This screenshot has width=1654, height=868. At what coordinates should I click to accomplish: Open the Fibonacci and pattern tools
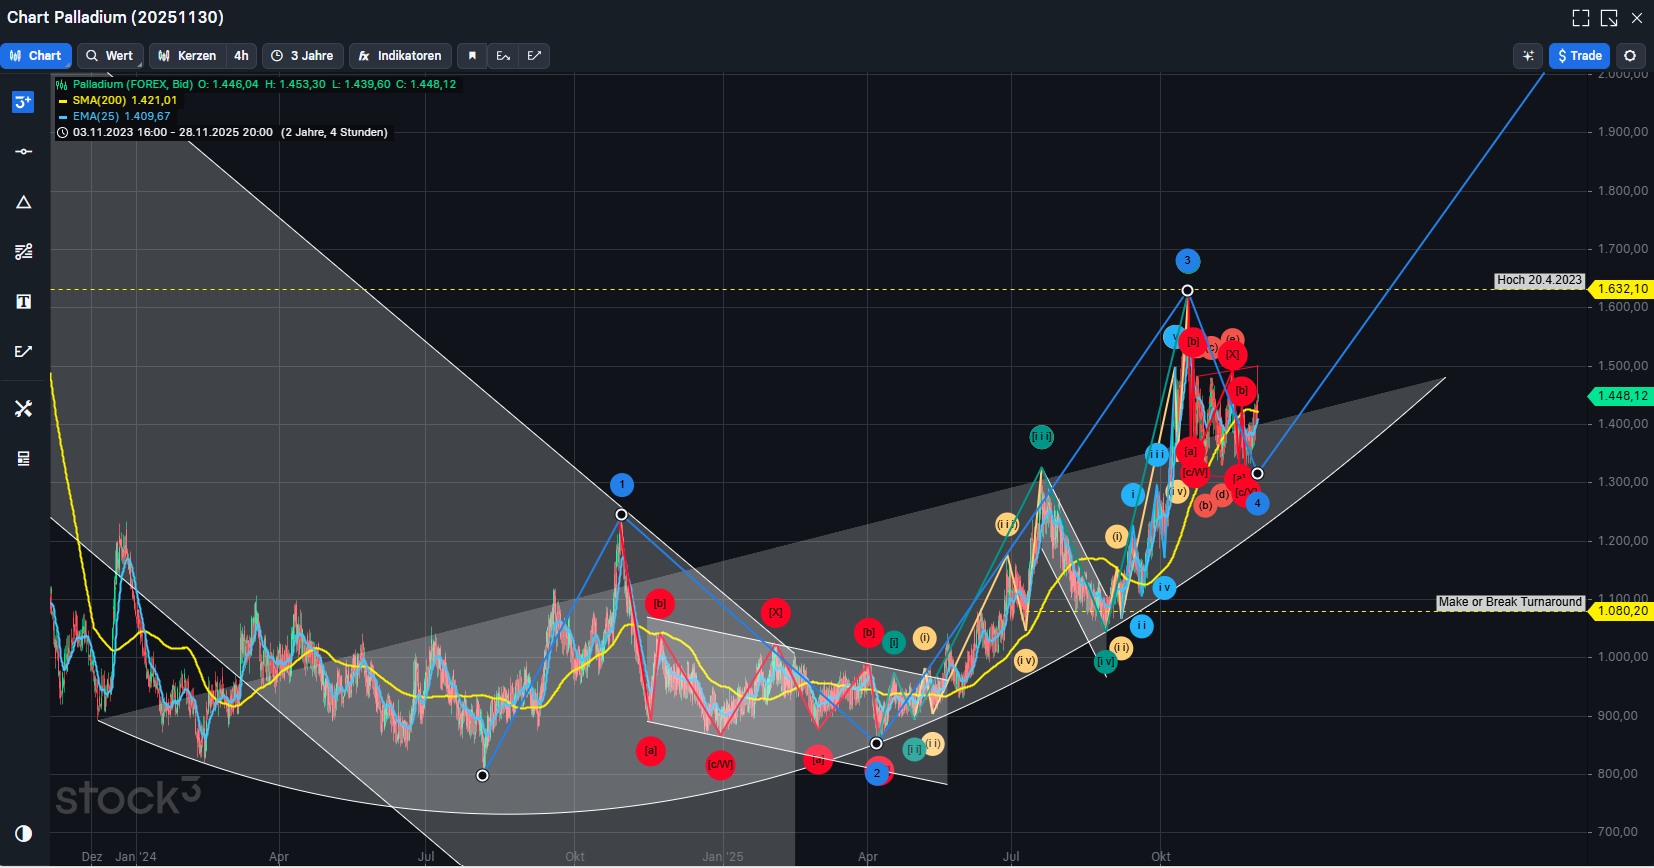(x=24, y=252)
